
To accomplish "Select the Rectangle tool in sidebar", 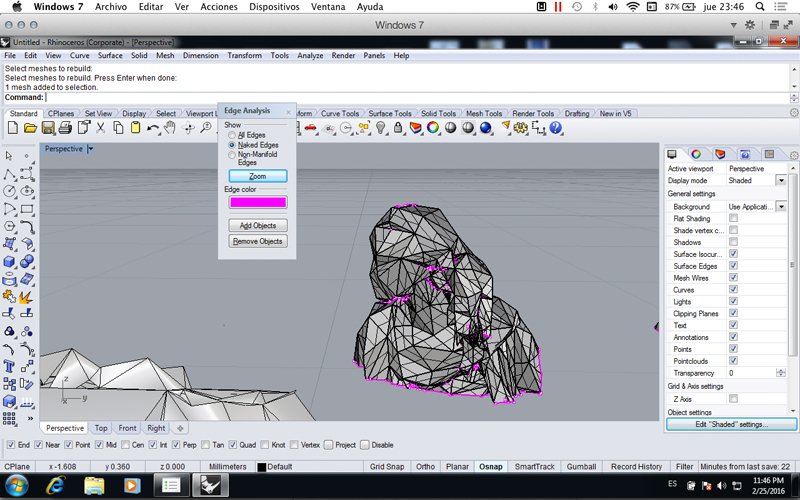I will click(27, 209).
